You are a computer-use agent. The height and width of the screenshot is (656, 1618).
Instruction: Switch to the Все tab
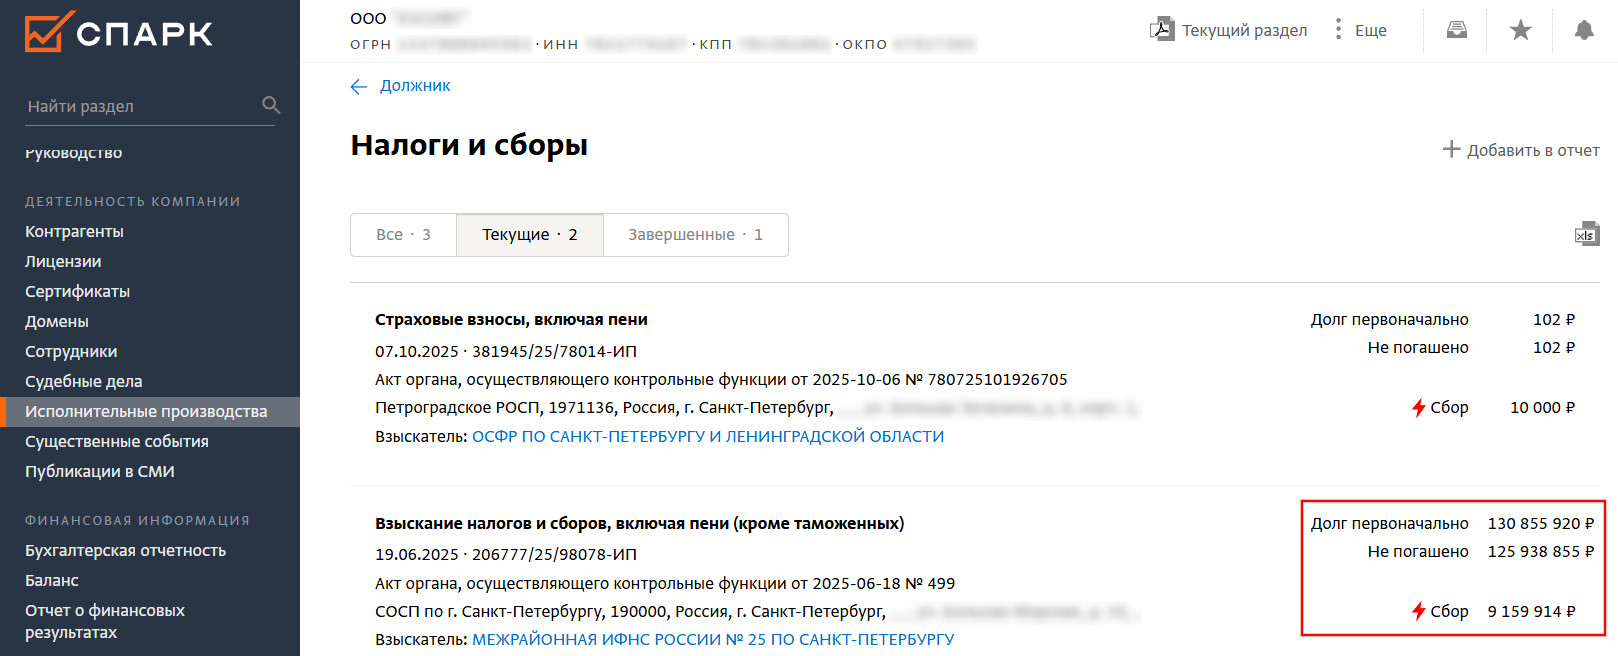click(403, 235)
